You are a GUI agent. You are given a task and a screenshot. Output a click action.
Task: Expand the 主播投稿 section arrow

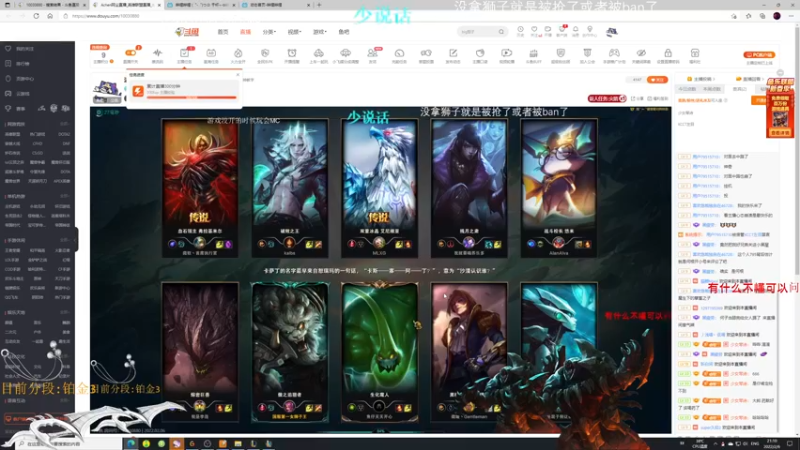(713, 79)
